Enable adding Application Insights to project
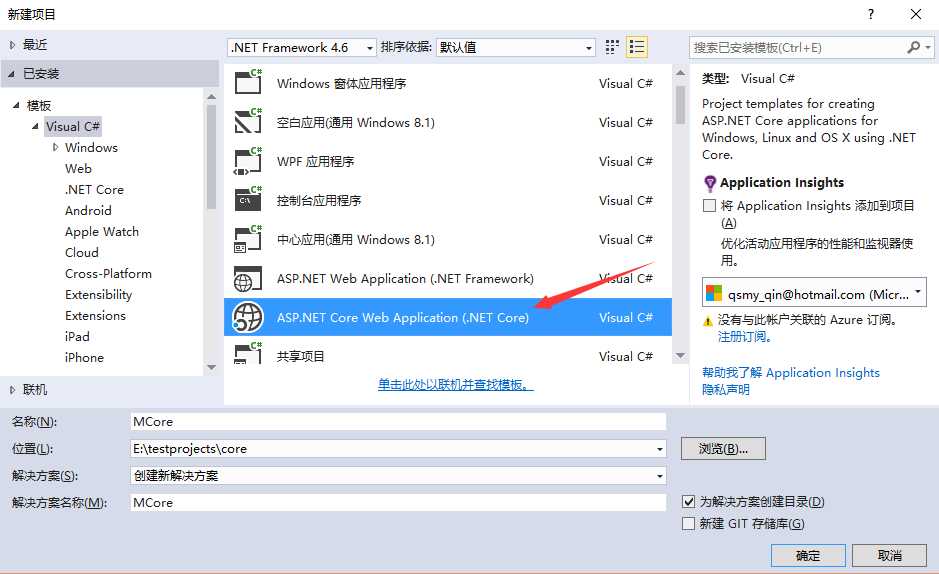The image size is (939, 574). point(709,206)
